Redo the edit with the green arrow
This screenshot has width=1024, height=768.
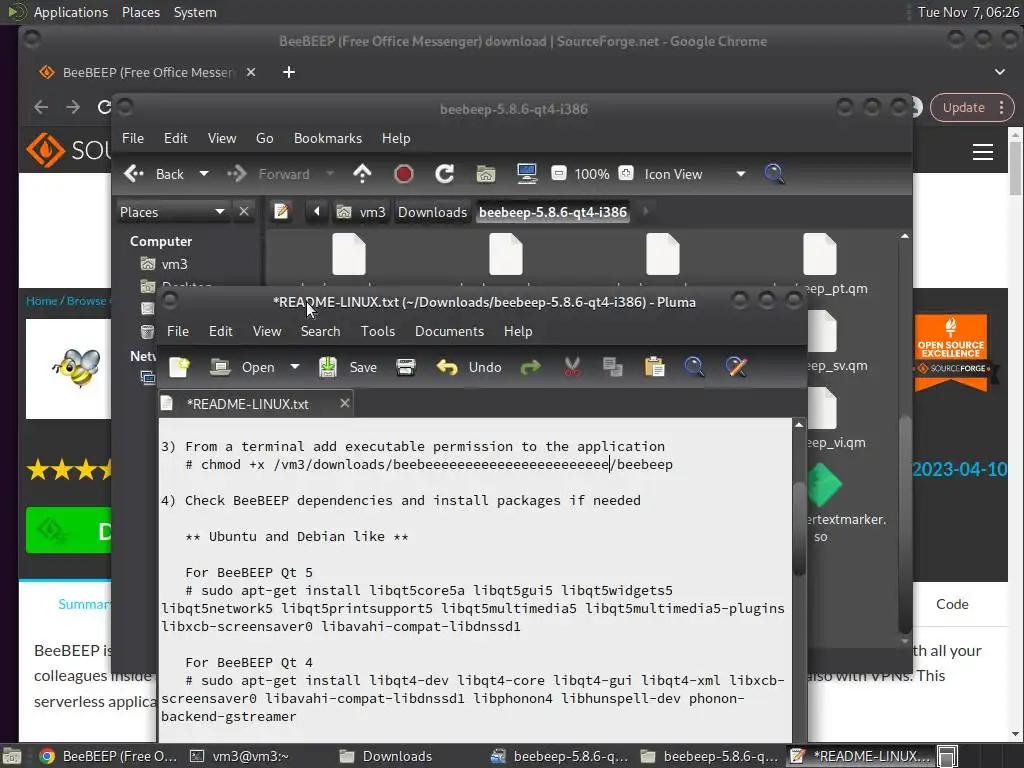[530, 367]
